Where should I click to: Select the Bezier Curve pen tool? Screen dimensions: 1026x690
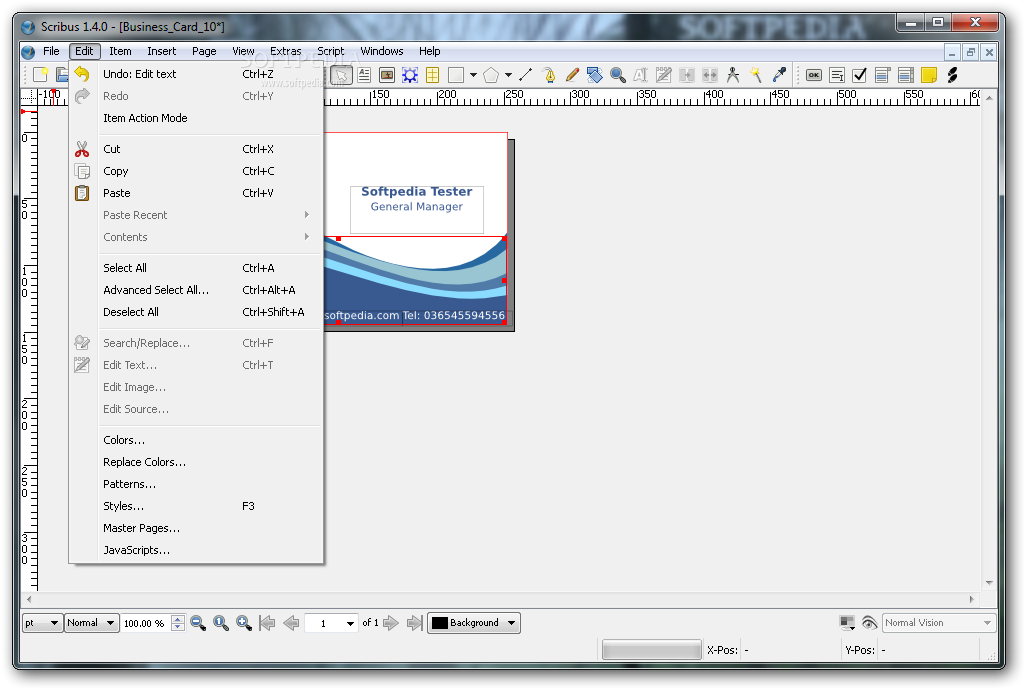(549, 75)
